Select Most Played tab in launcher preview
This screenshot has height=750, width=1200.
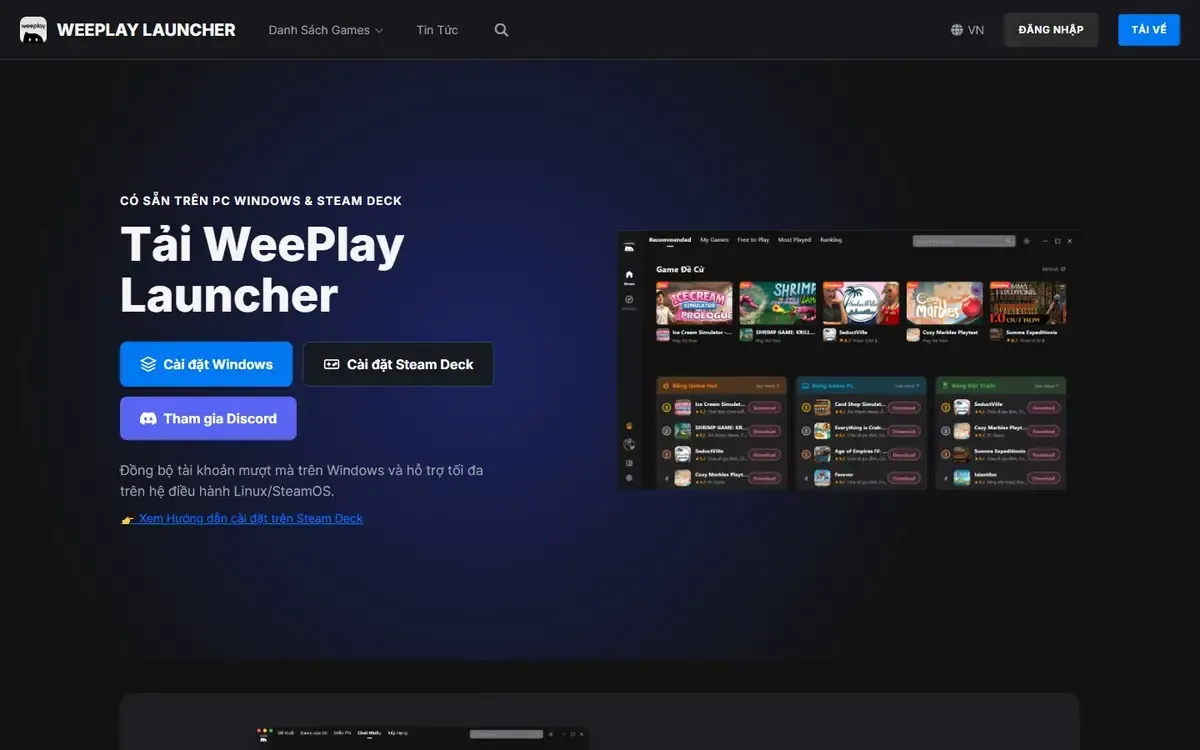pyautogui.click(x=794, y=240)
